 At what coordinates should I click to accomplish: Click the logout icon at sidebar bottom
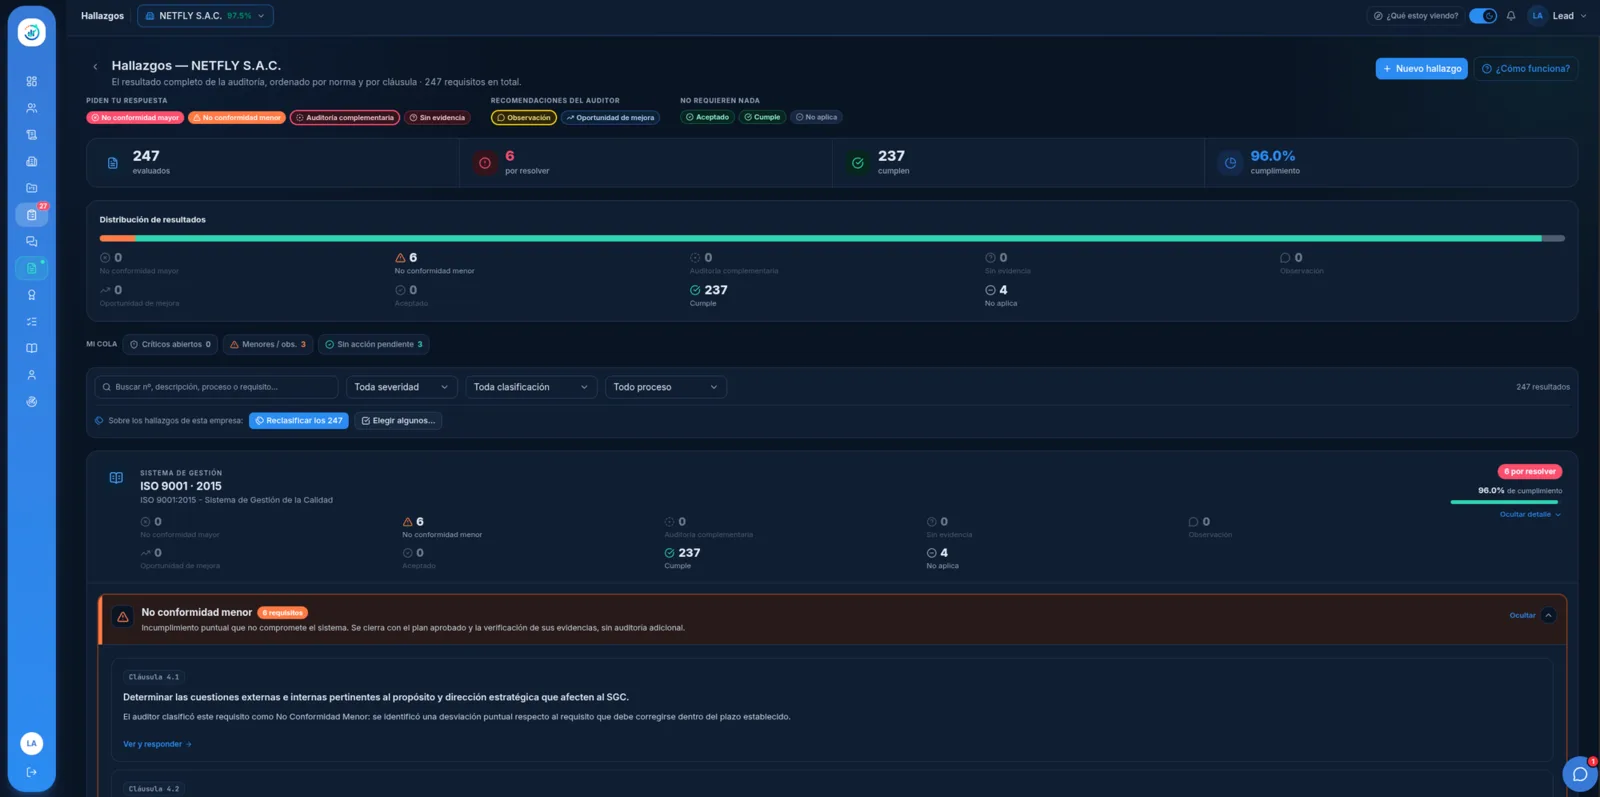pyautogui.click(x=32, y=772)
